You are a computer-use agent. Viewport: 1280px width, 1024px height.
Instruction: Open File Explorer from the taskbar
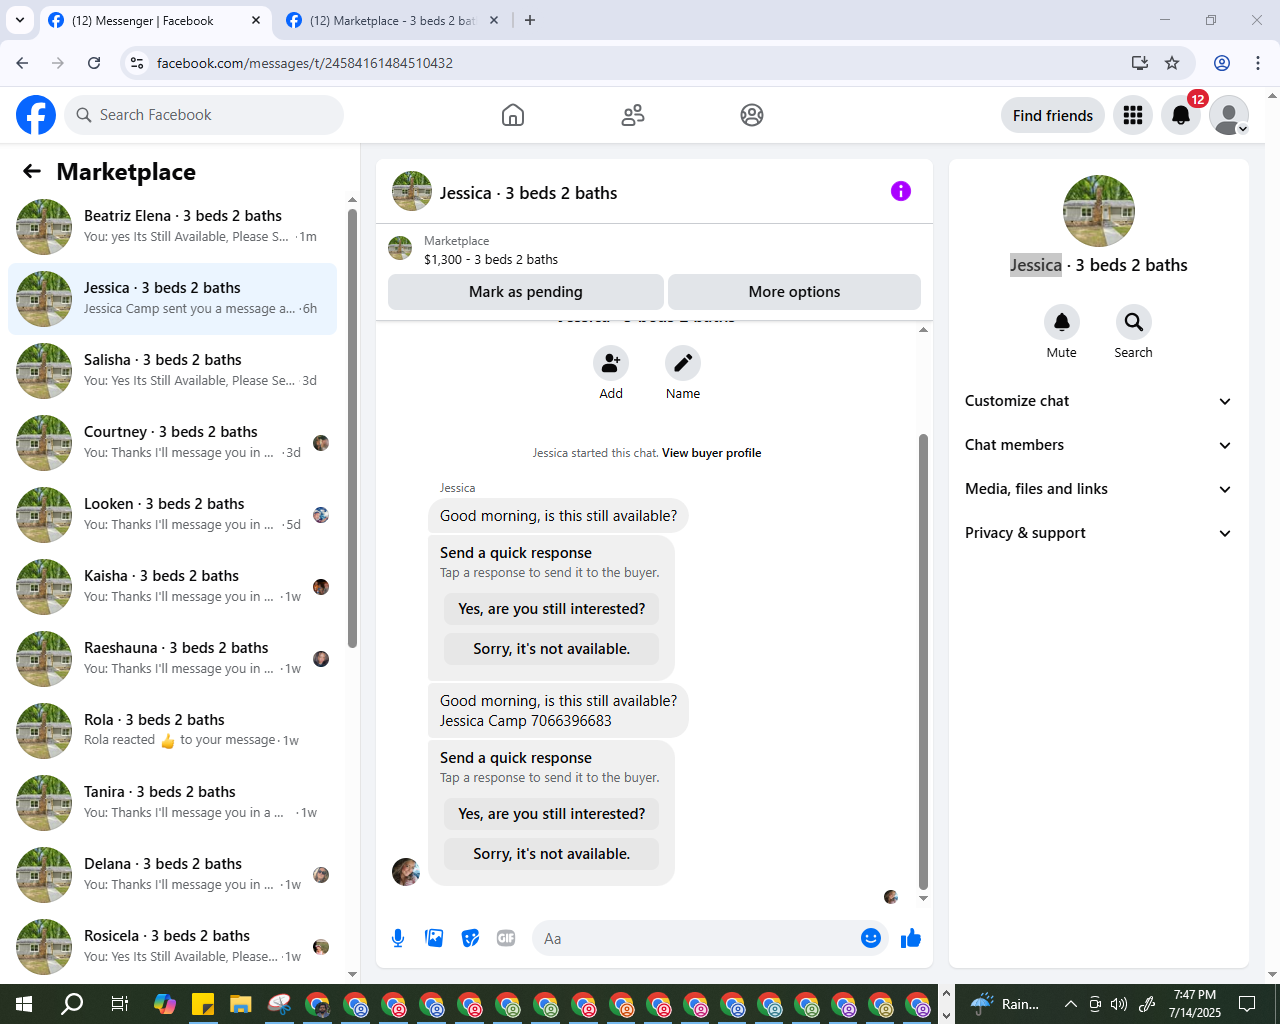(x=240, y=1004)
